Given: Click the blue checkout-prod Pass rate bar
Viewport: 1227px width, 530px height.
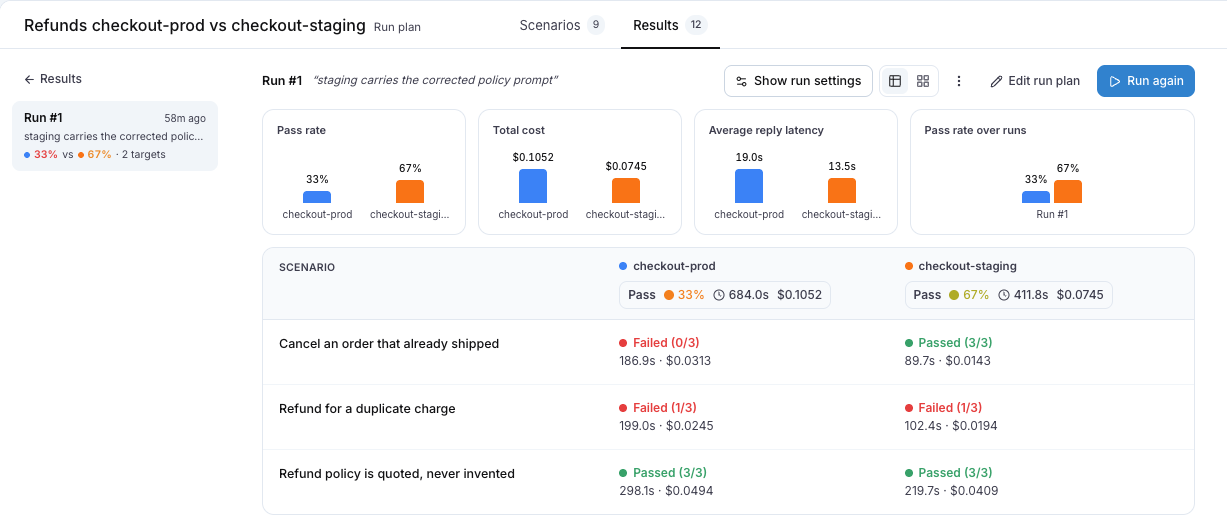Looking at the screenshot, I should click(x=317, y=197).
